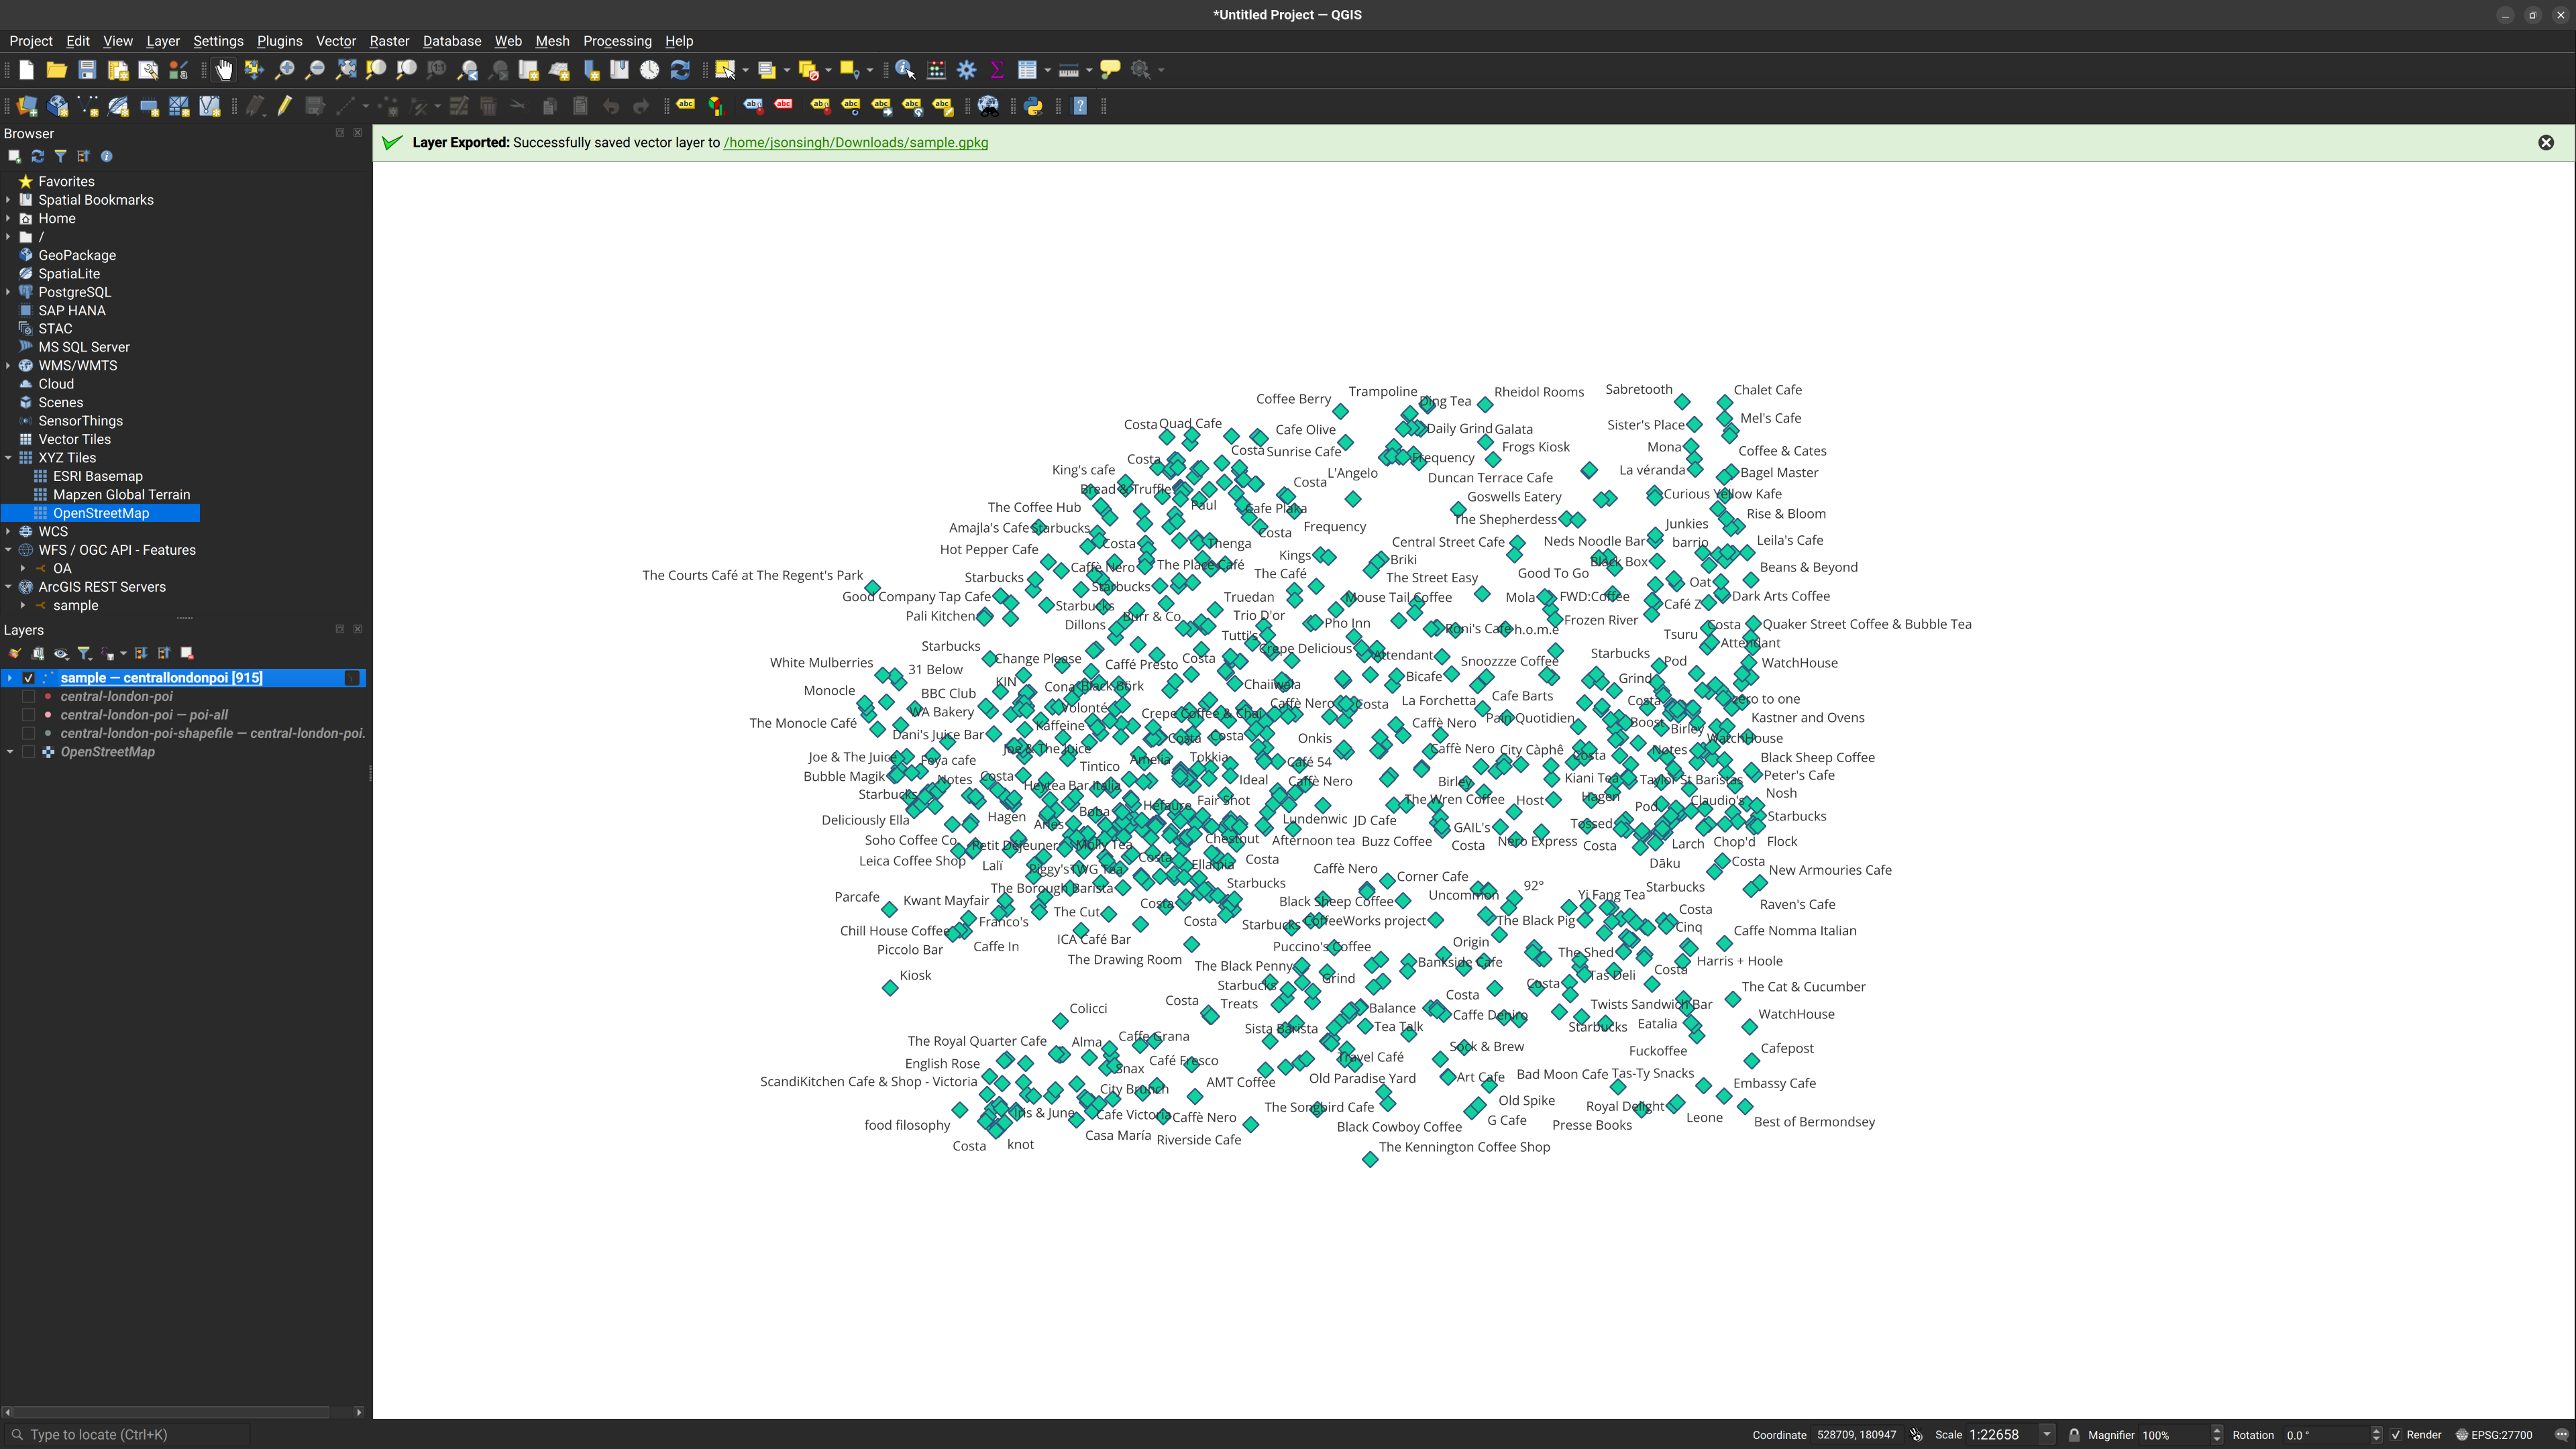Click the Zoom Full extent icon
This screenshot has width=2576, height=1449.
(x=346, y=70)
